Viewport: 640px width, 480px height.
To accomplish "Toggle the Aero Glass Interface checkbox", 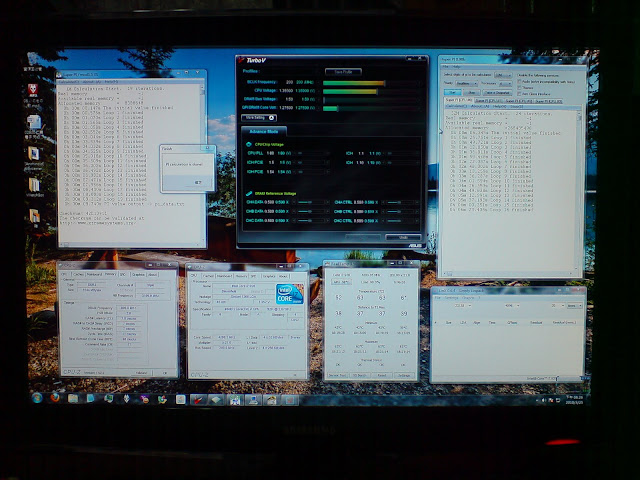I will click(x=520, y=93).
